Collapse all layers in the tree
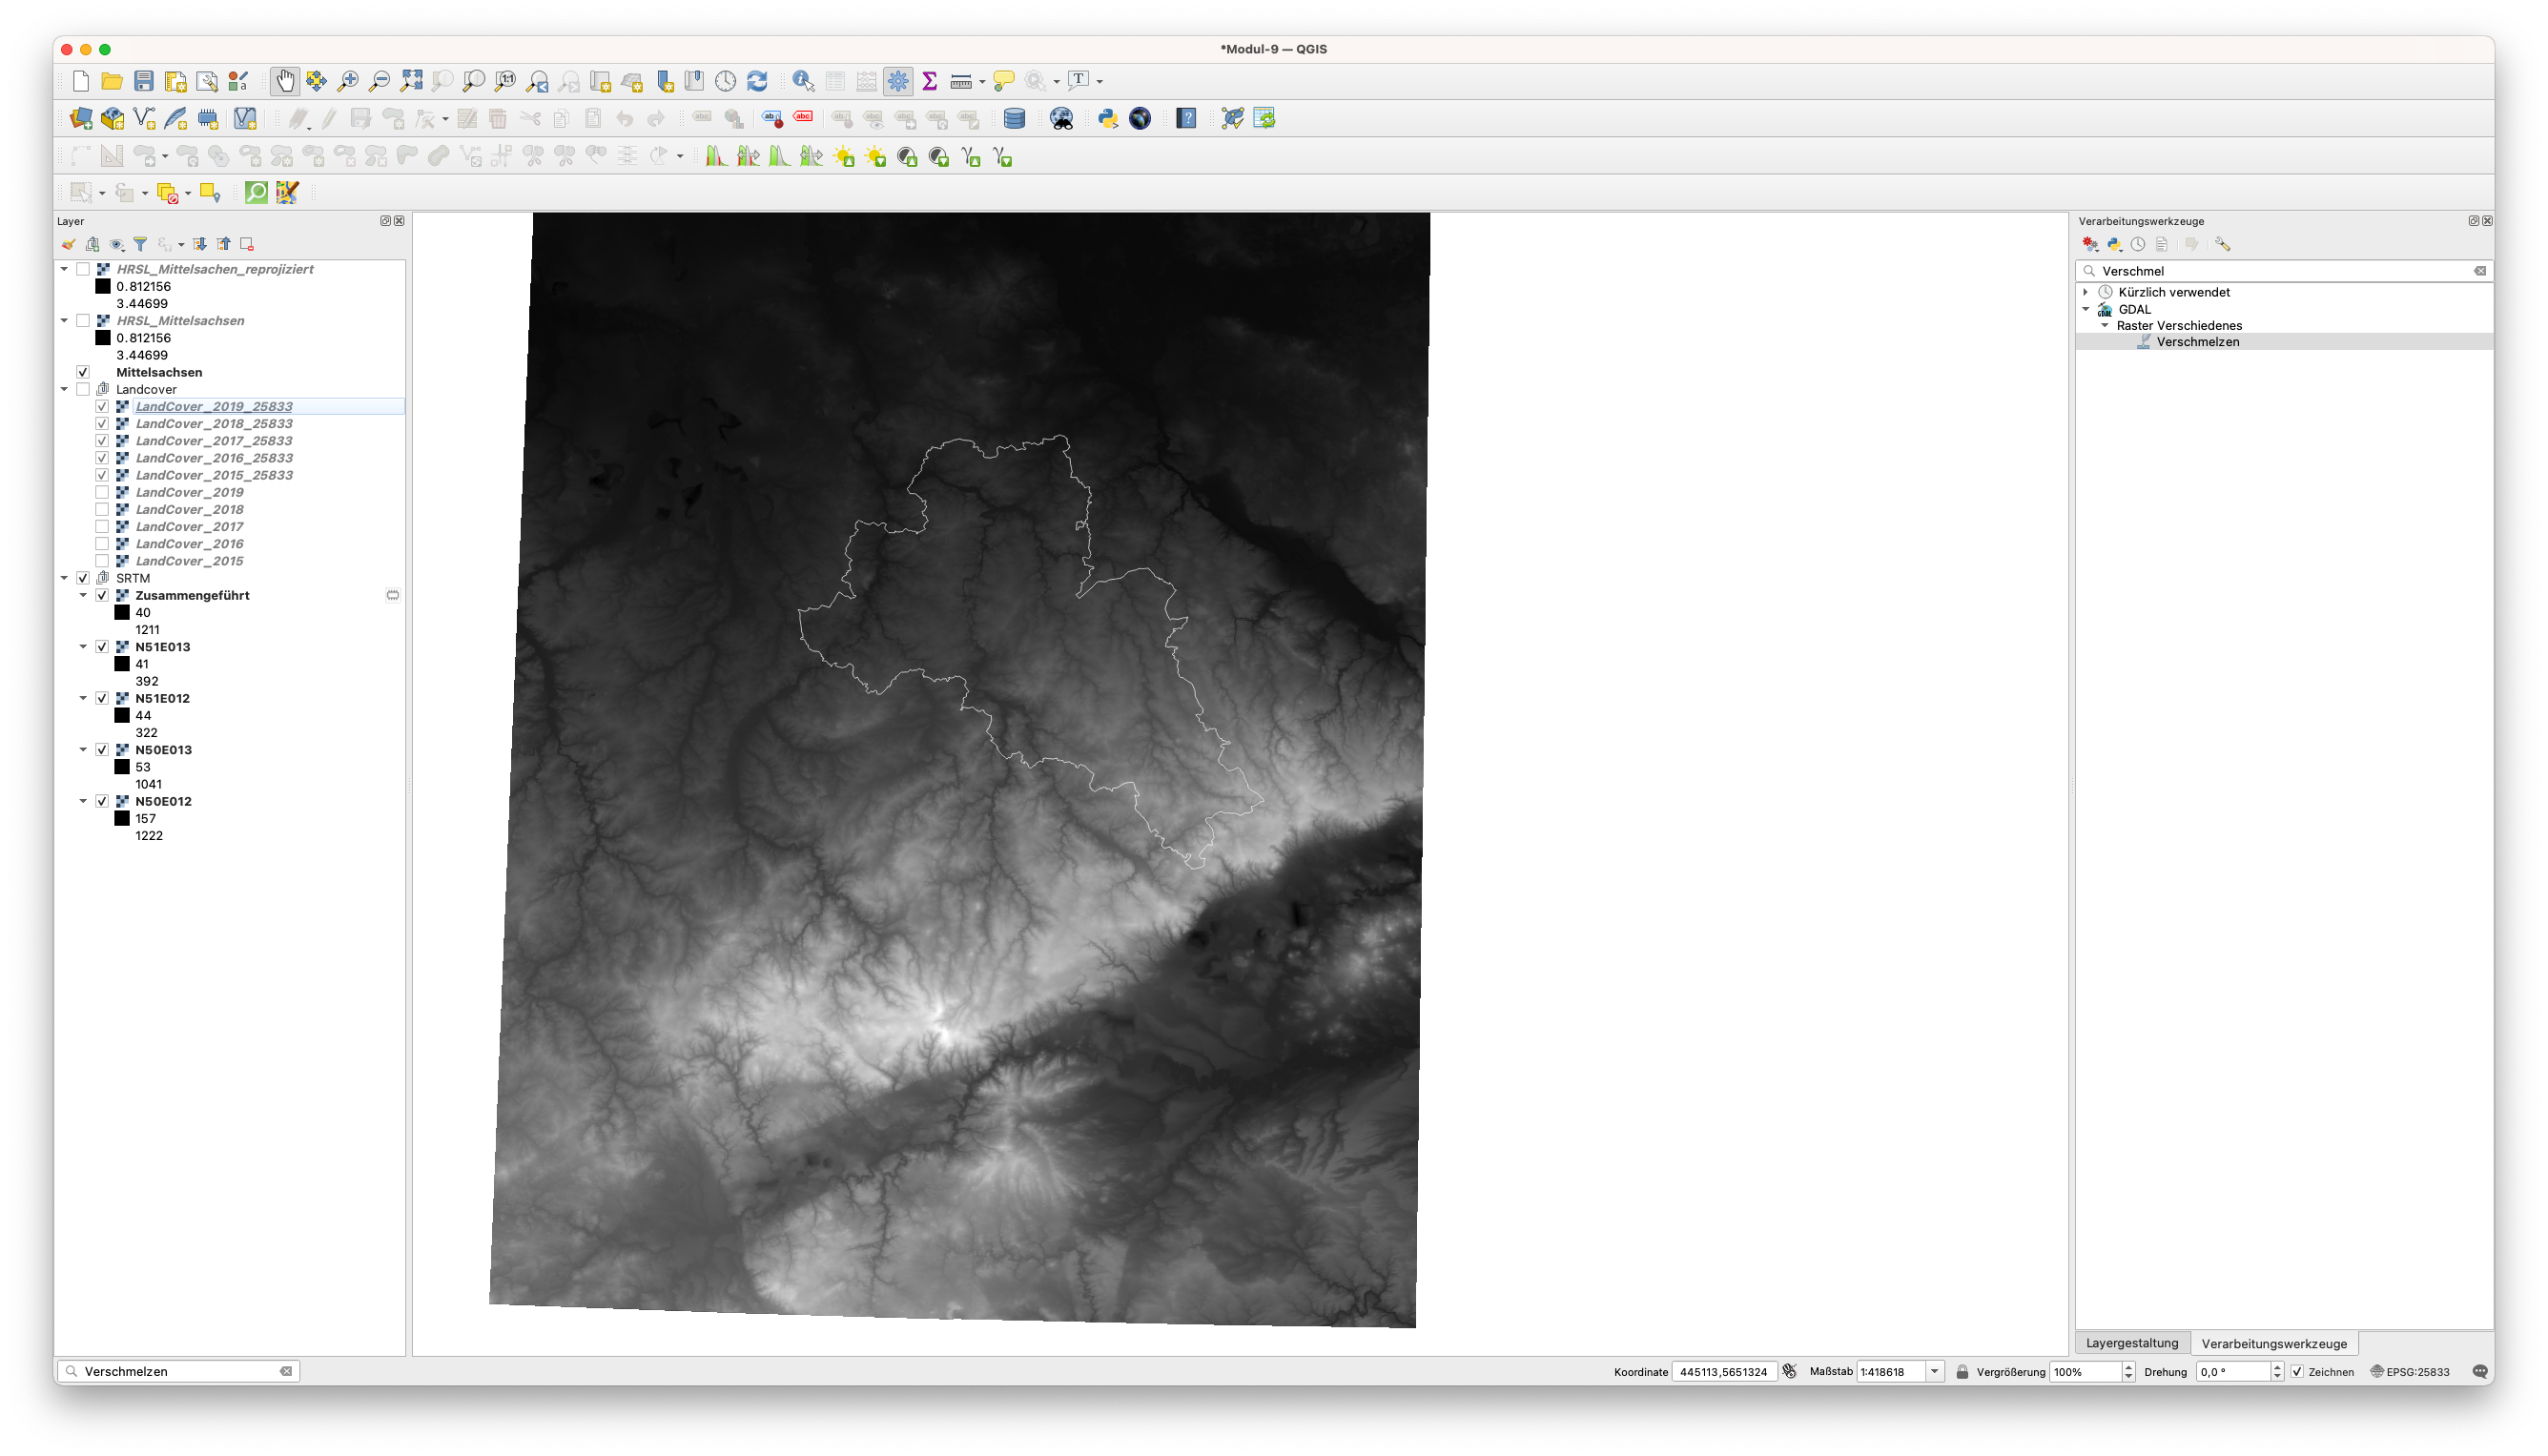Viewport: 2548px width, 1456px height. 224,244
